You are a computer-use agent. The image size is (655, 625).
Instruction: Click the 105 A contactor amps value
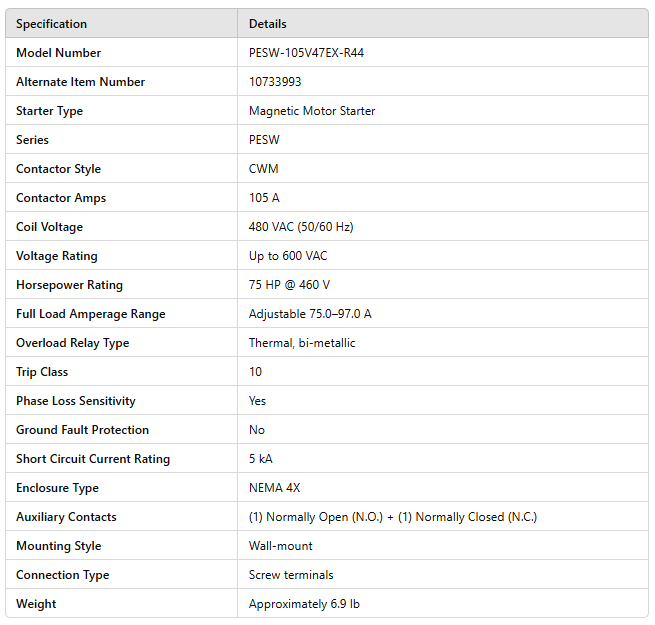coord(264,198)
